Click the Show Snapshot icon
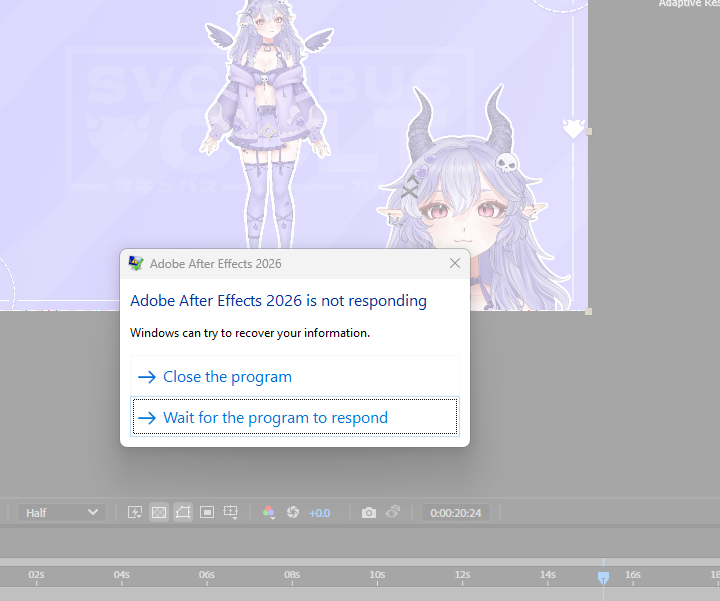This screenshot has height=601, width=720. (393, 512)
